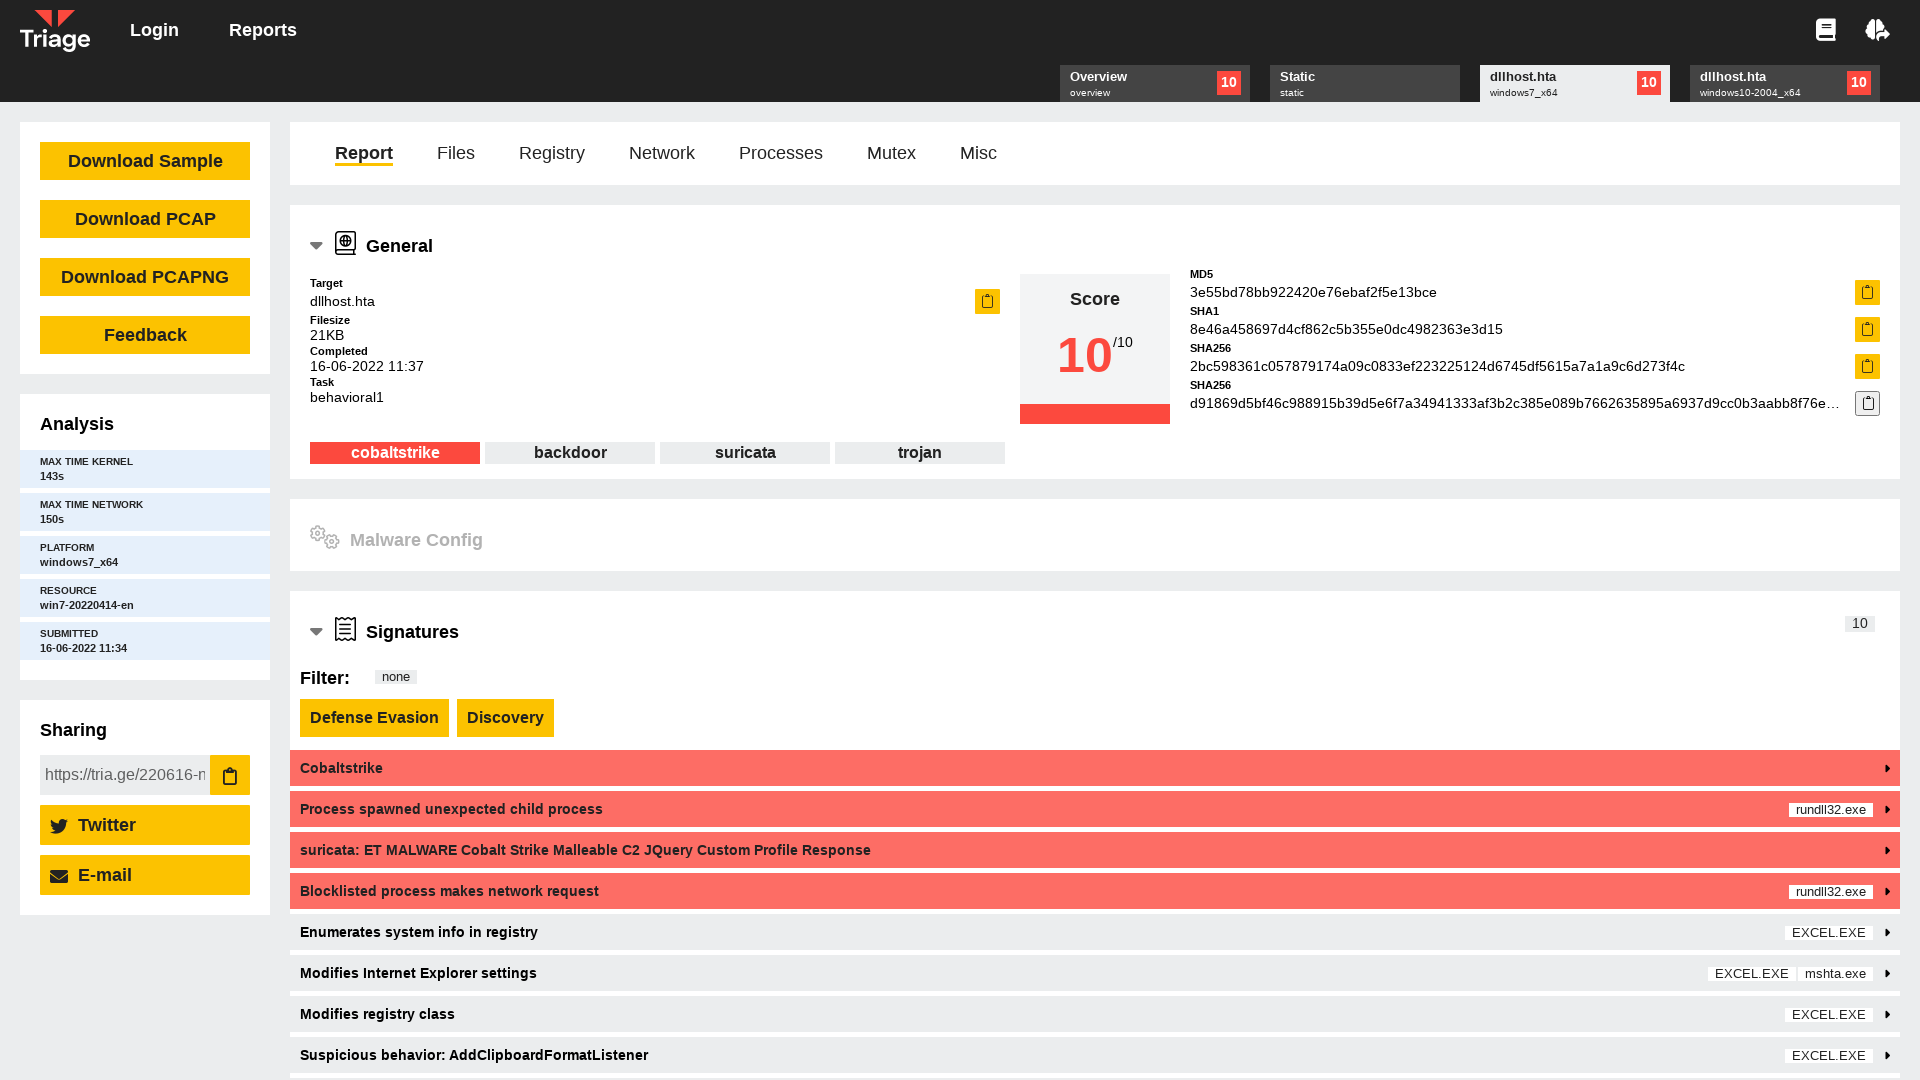The height and width of the screenshot is (1080, 1920).
Task: Open the Static analysis tab
Action: pyautogui.click(x=1365, y=83)
